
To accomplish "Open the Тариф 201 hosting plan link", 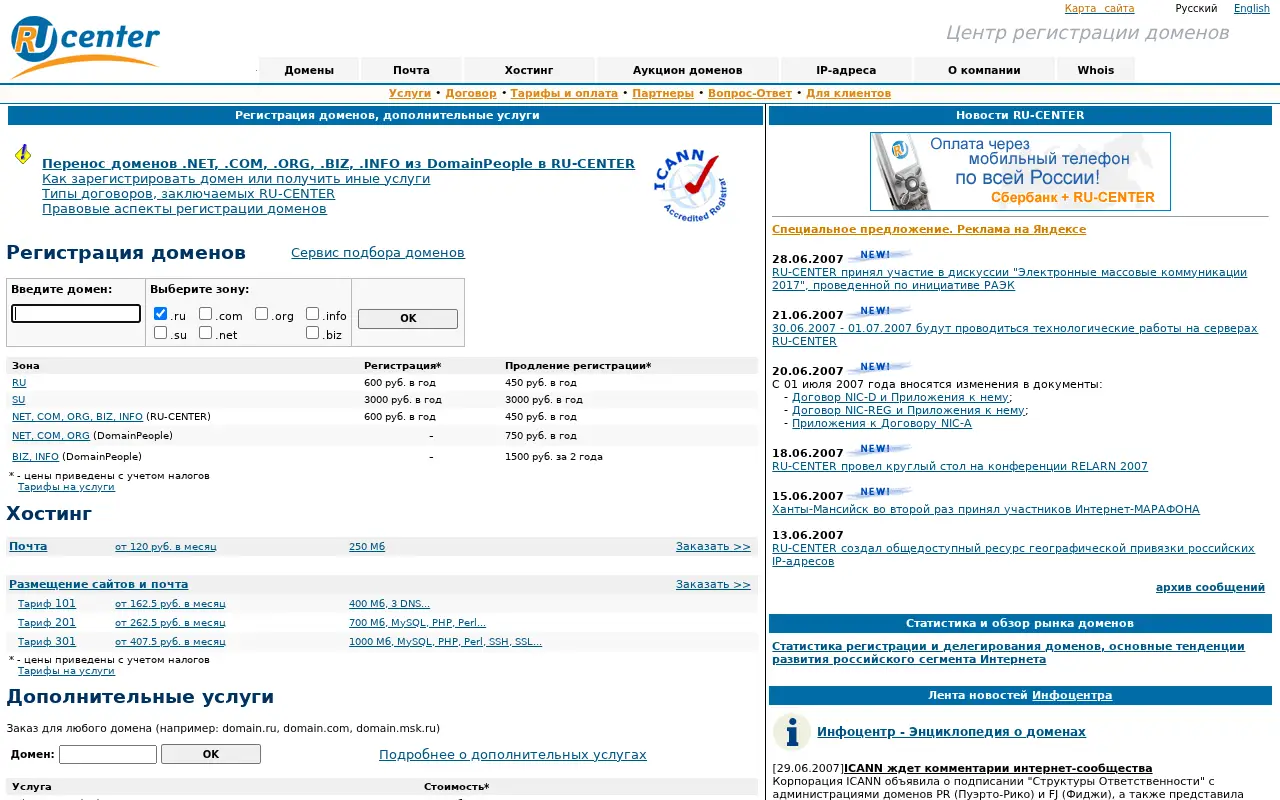I will pos(47,623).
